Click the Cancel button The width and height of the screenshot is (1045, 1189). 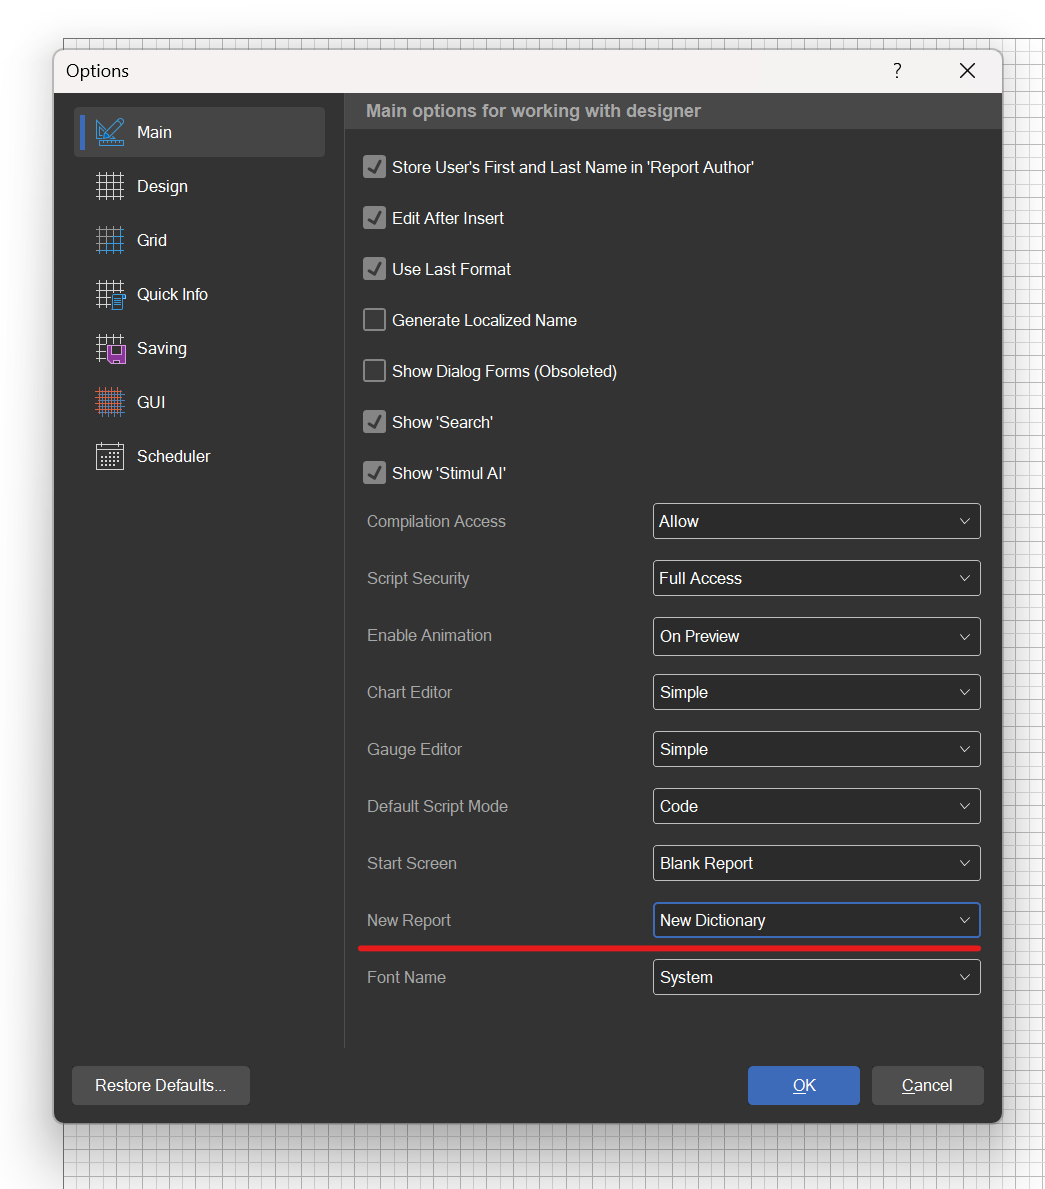(927, 1085)
